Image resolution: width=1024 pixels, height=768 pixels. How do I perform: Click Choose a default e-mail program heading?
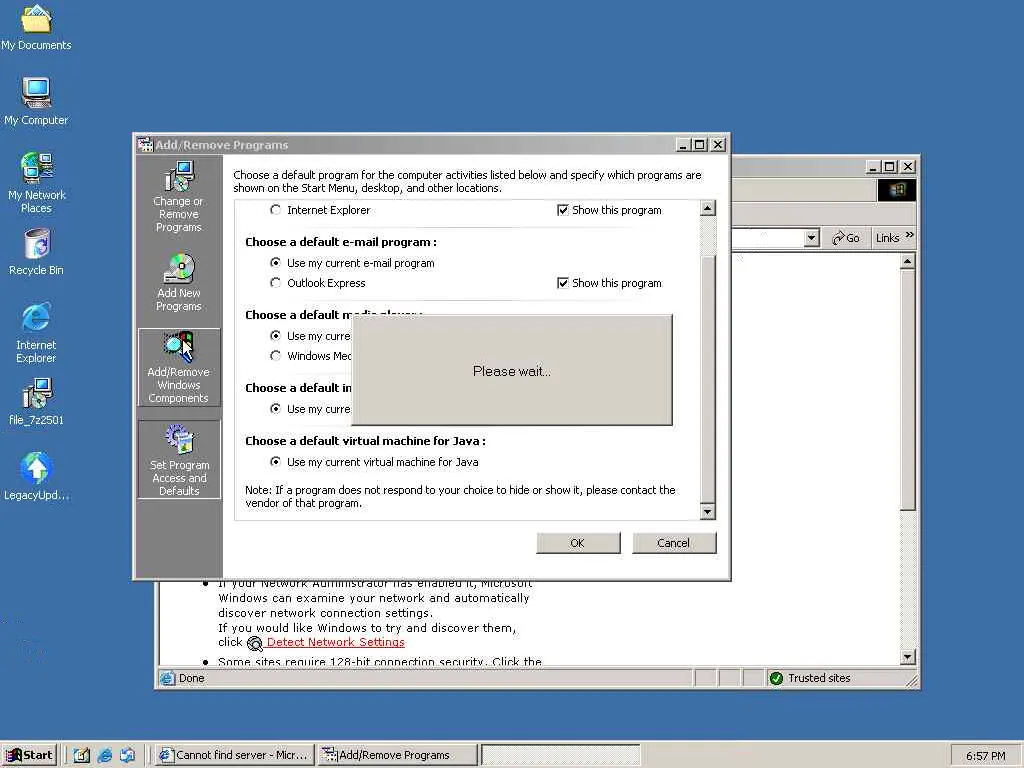[x=341, y=242]
